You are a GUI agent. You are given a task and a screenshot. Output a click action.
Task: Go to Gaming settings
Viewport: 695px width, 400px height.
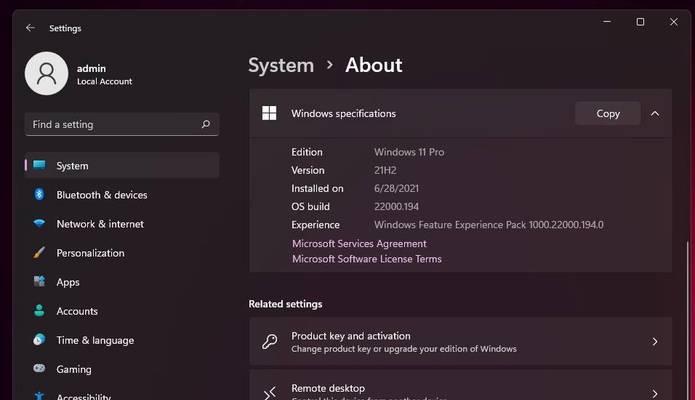(x=122, y=369)
